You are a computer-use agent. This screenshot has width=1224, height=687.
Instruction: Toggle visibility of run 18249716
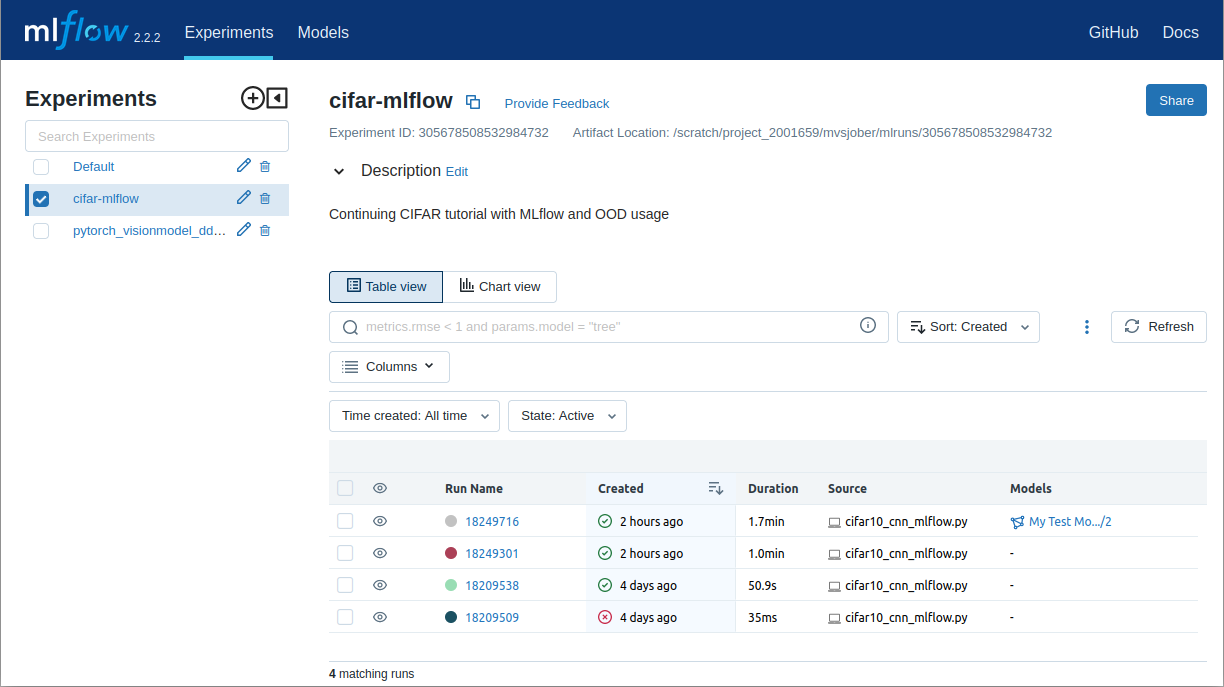pos(379,520)
